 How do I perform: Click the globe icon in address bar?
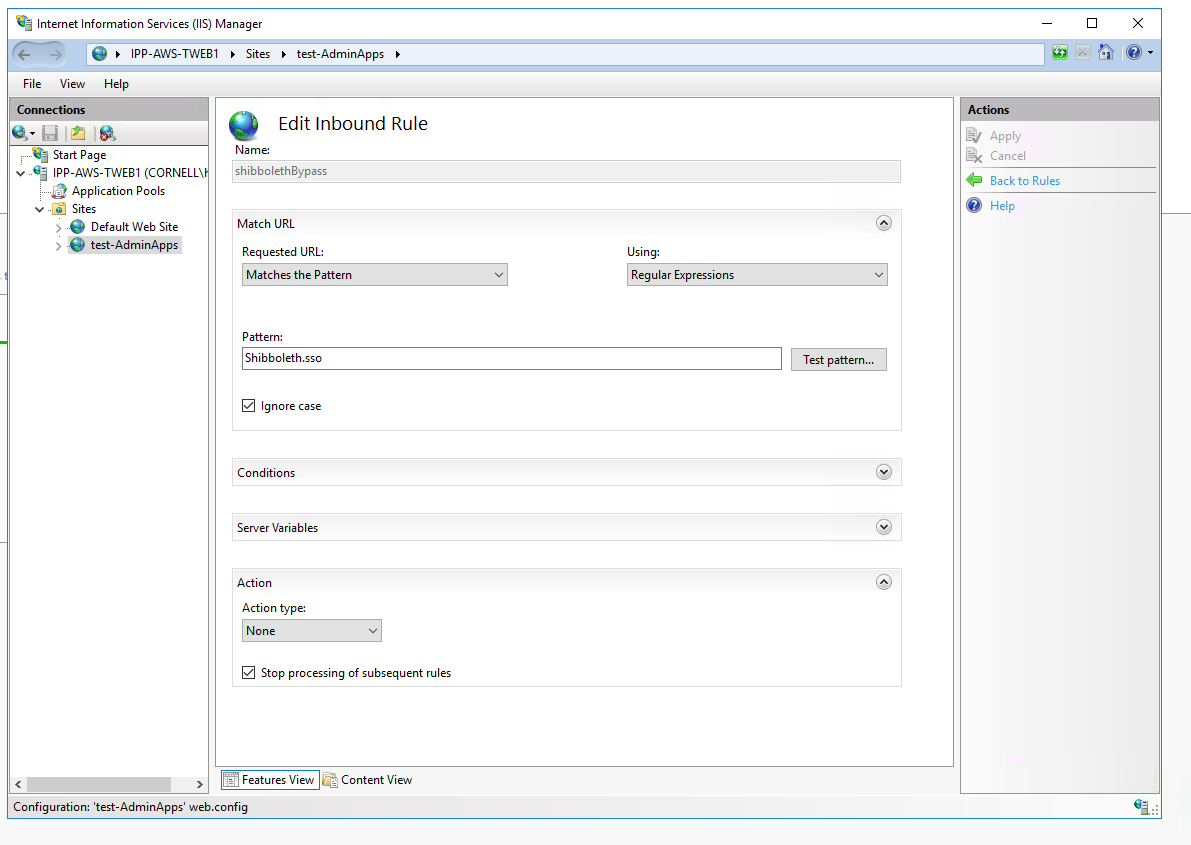tap(100, 54)
